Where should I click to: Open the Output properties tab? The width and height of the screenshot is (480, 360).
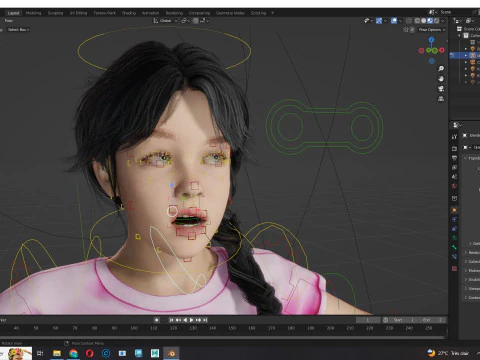click(454, 158)
